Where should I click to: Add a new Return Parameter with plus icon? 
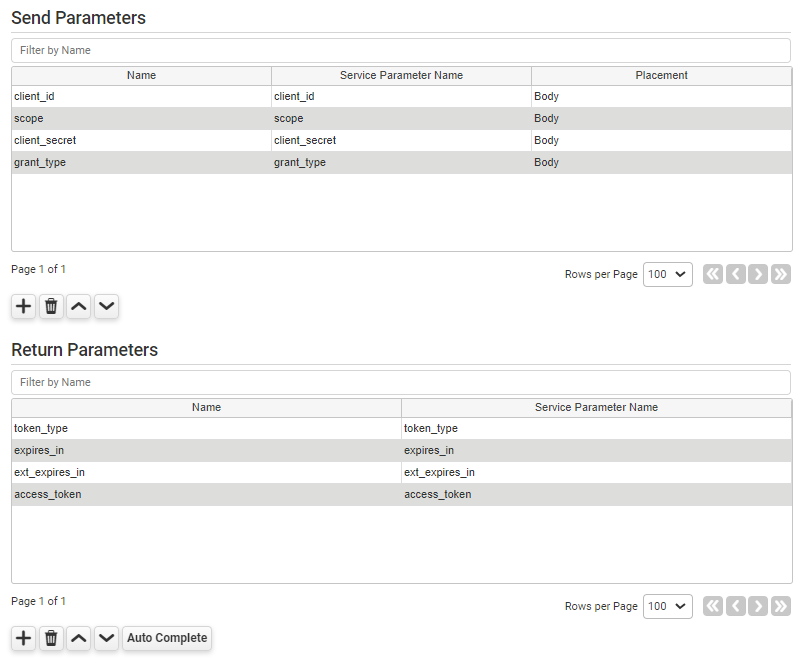(x=23, y=638)
